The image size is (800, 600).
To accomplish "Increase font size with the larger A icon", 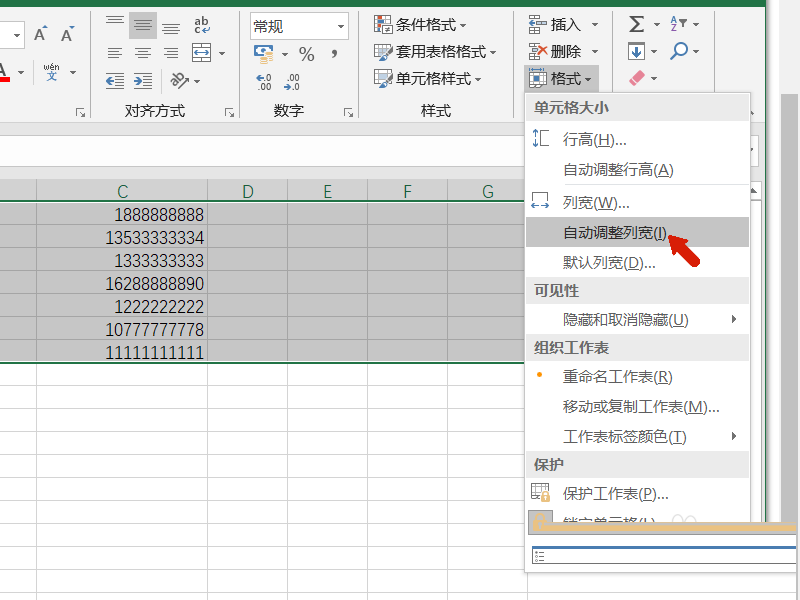I will 41,34.
